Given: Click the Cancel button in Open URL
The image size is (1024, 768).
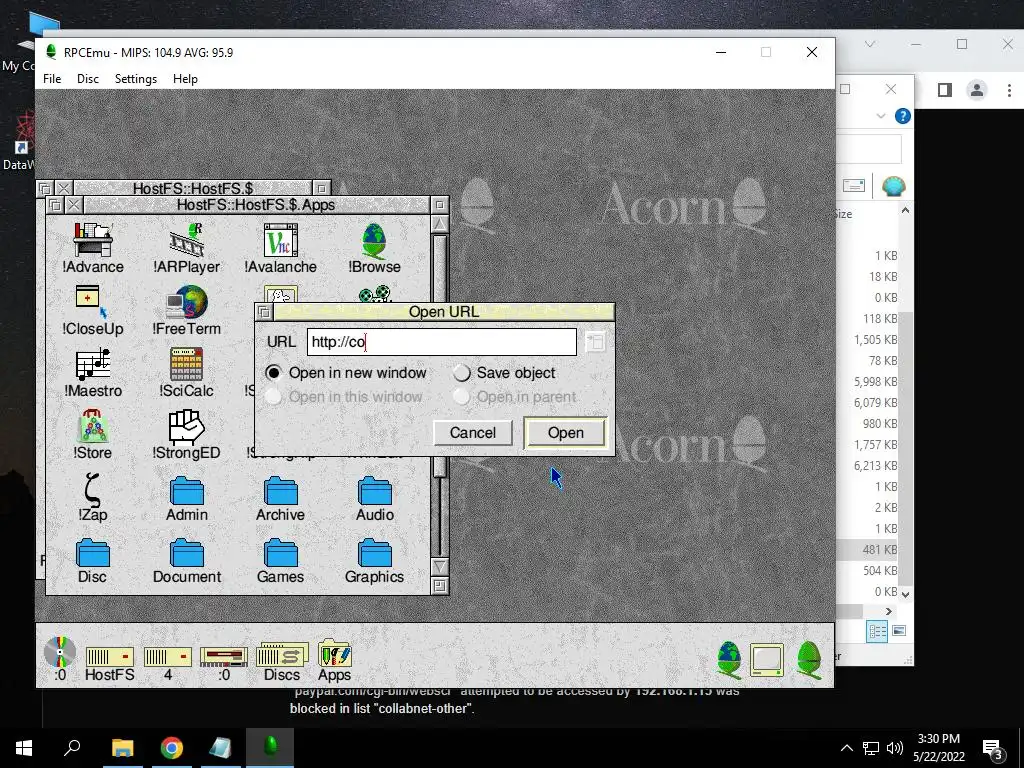Looking at the screenshot, I should pyautogui.click(x=473, y=433).
